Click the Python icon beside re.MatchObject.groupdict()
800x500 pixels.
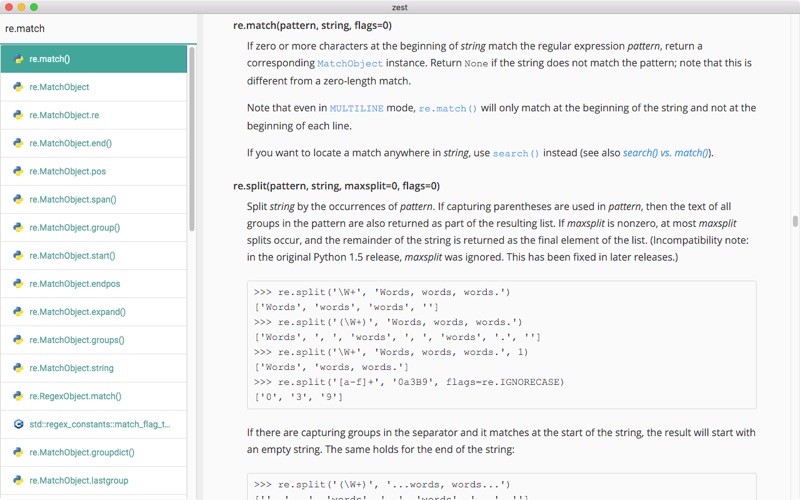click(x=18, y=452)
